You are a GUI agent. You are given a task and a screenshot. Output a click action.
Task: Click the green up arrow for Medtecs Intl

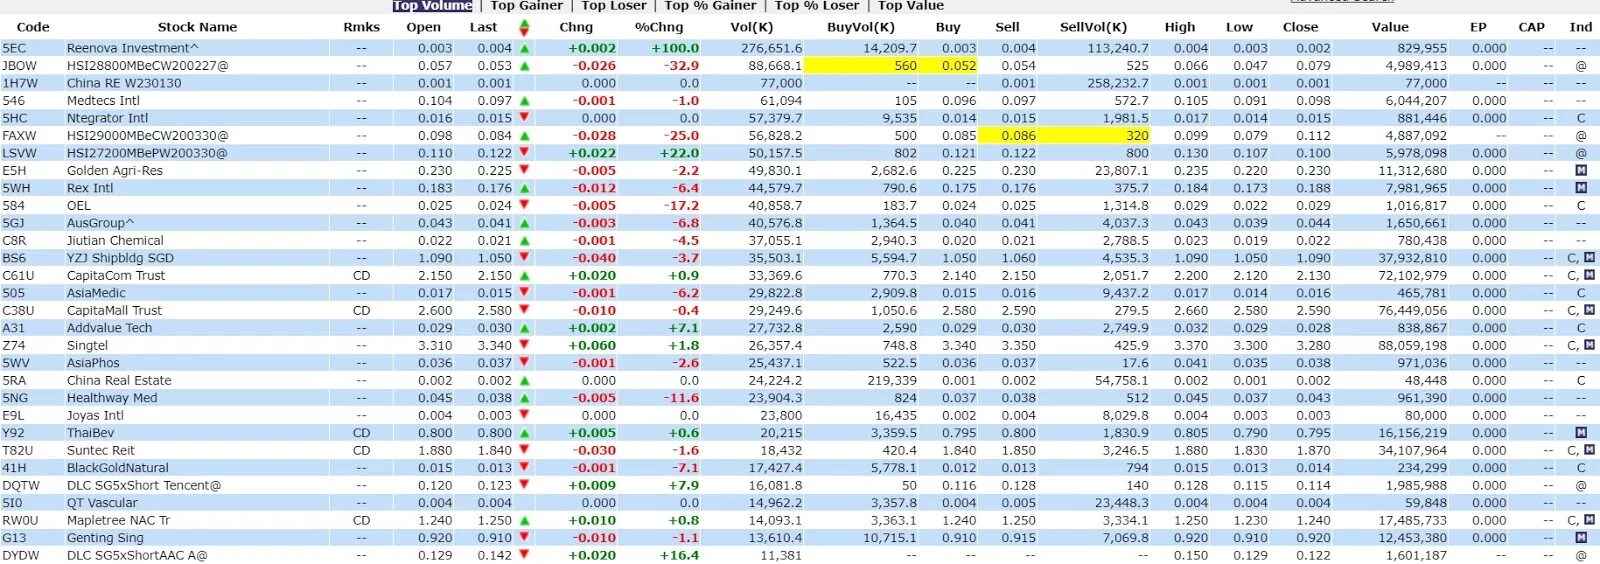[524, 101]
